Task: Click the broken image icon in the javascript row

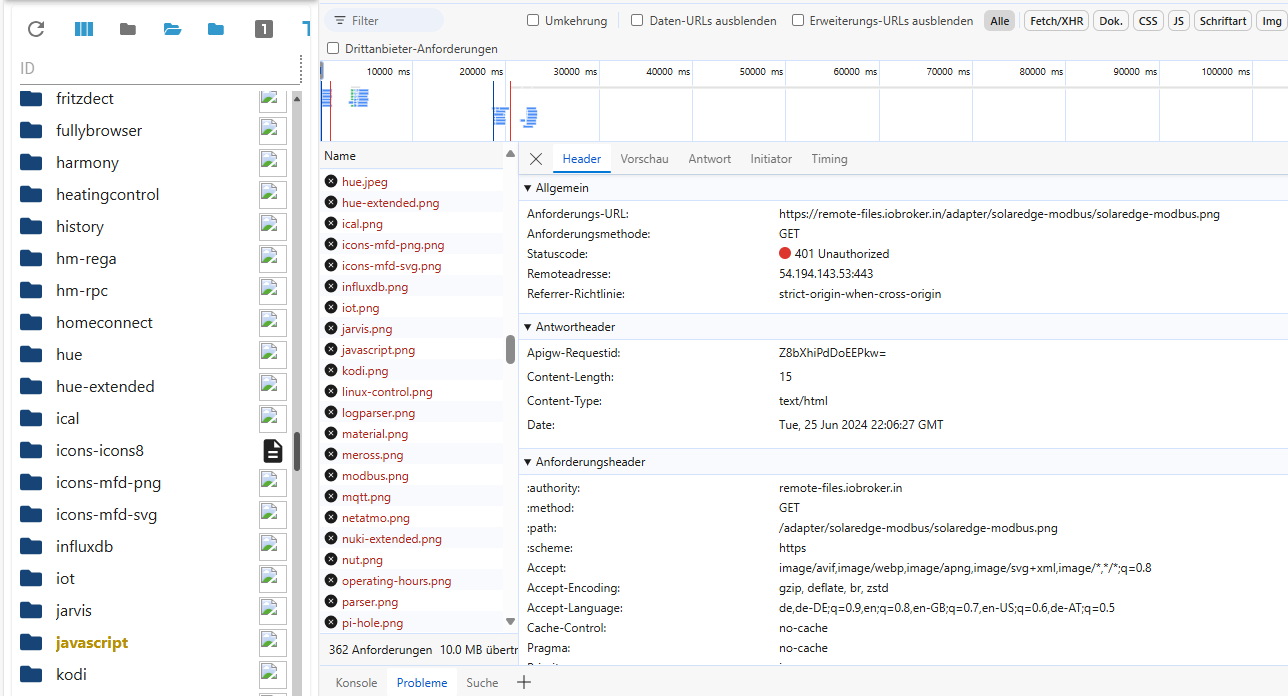Action: [x=273, y=642]
